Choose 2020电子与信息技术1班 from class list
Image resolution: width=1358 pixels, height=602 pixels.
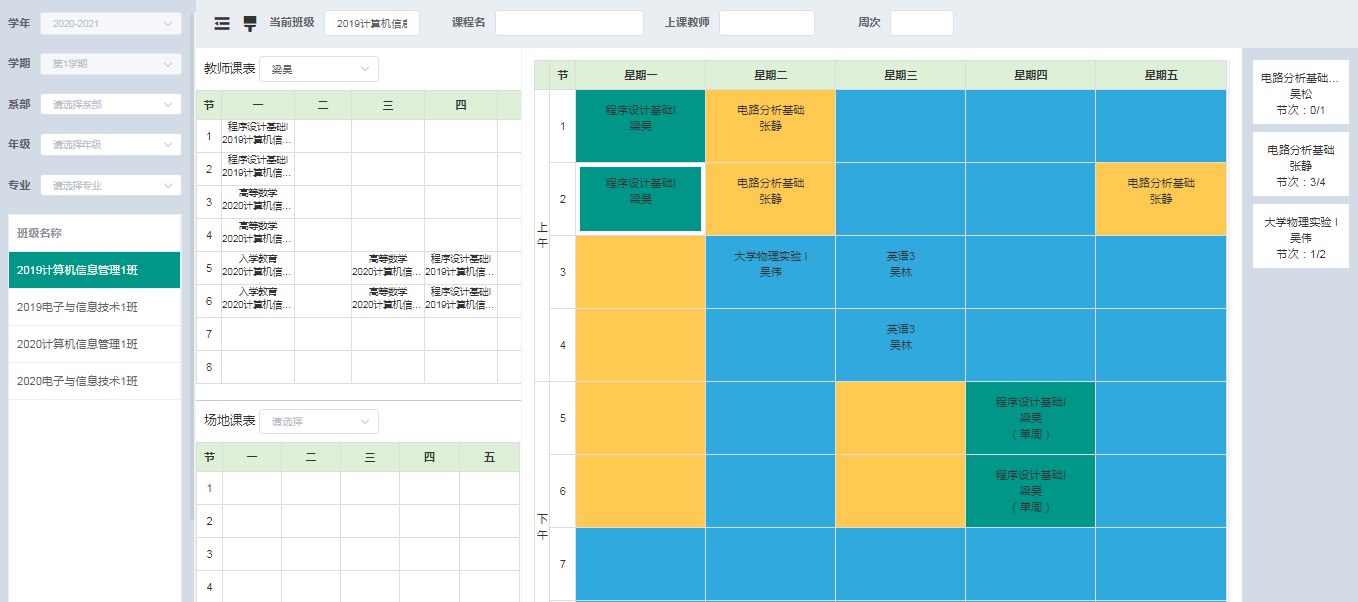94,381
